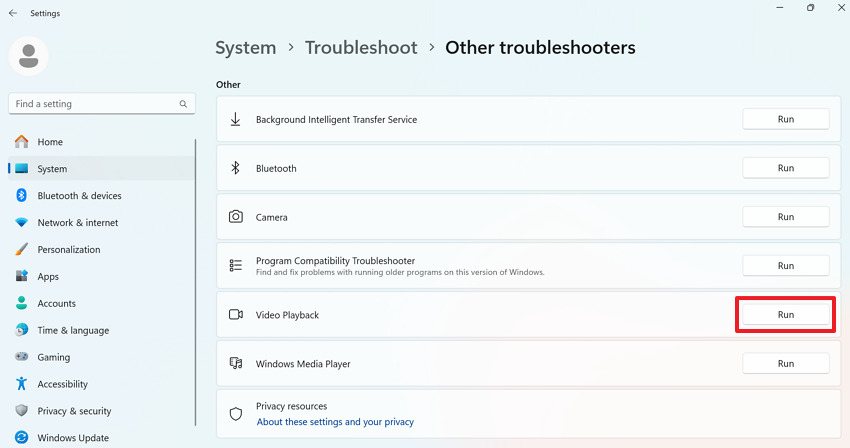
Task: Open Privacy & security settings
Action: tap(101, 411)
